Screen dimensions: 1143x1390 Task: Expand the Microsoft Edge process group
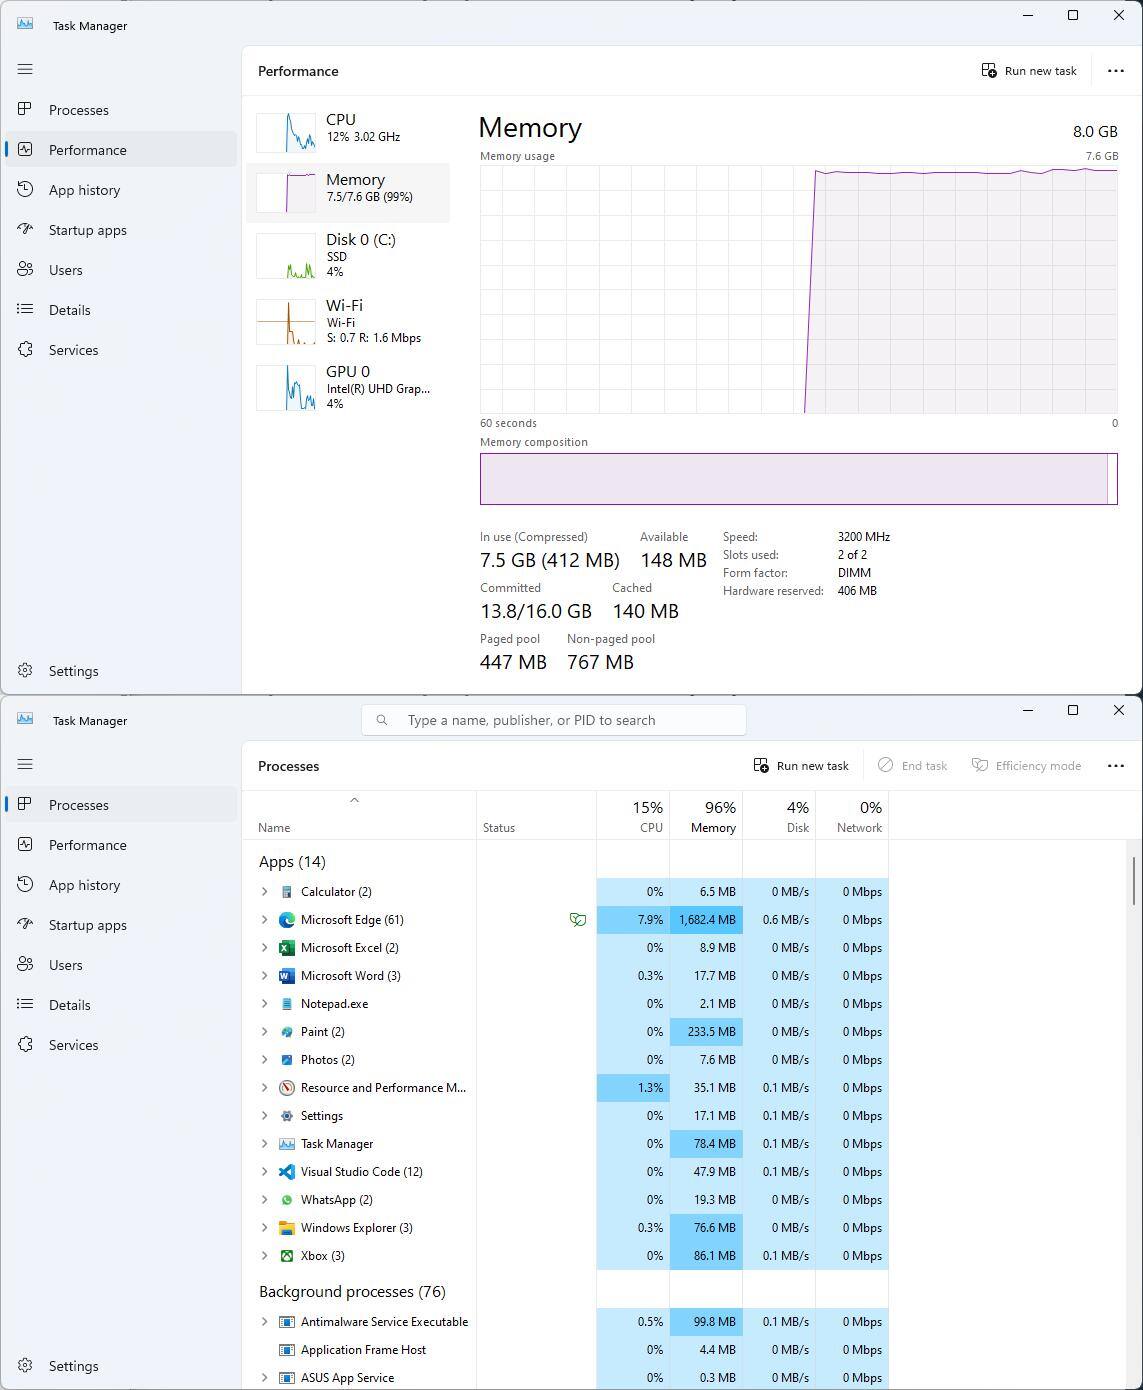pyautogui.click(x=265, y=920)
